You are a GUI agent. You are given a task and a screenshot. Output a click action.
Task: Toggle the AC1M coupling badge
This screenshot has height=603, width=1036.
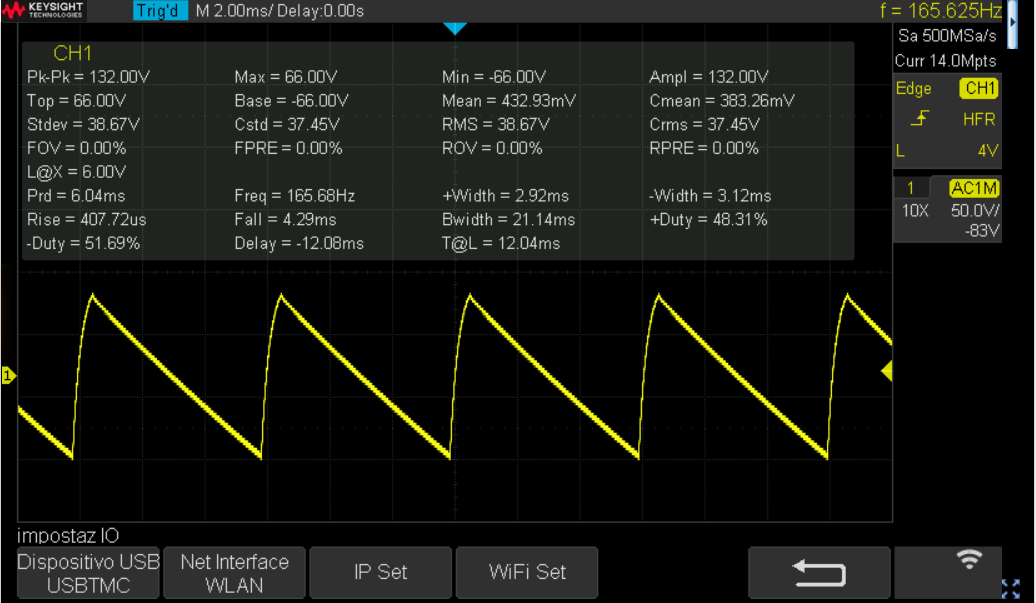(x=973, y=189)
